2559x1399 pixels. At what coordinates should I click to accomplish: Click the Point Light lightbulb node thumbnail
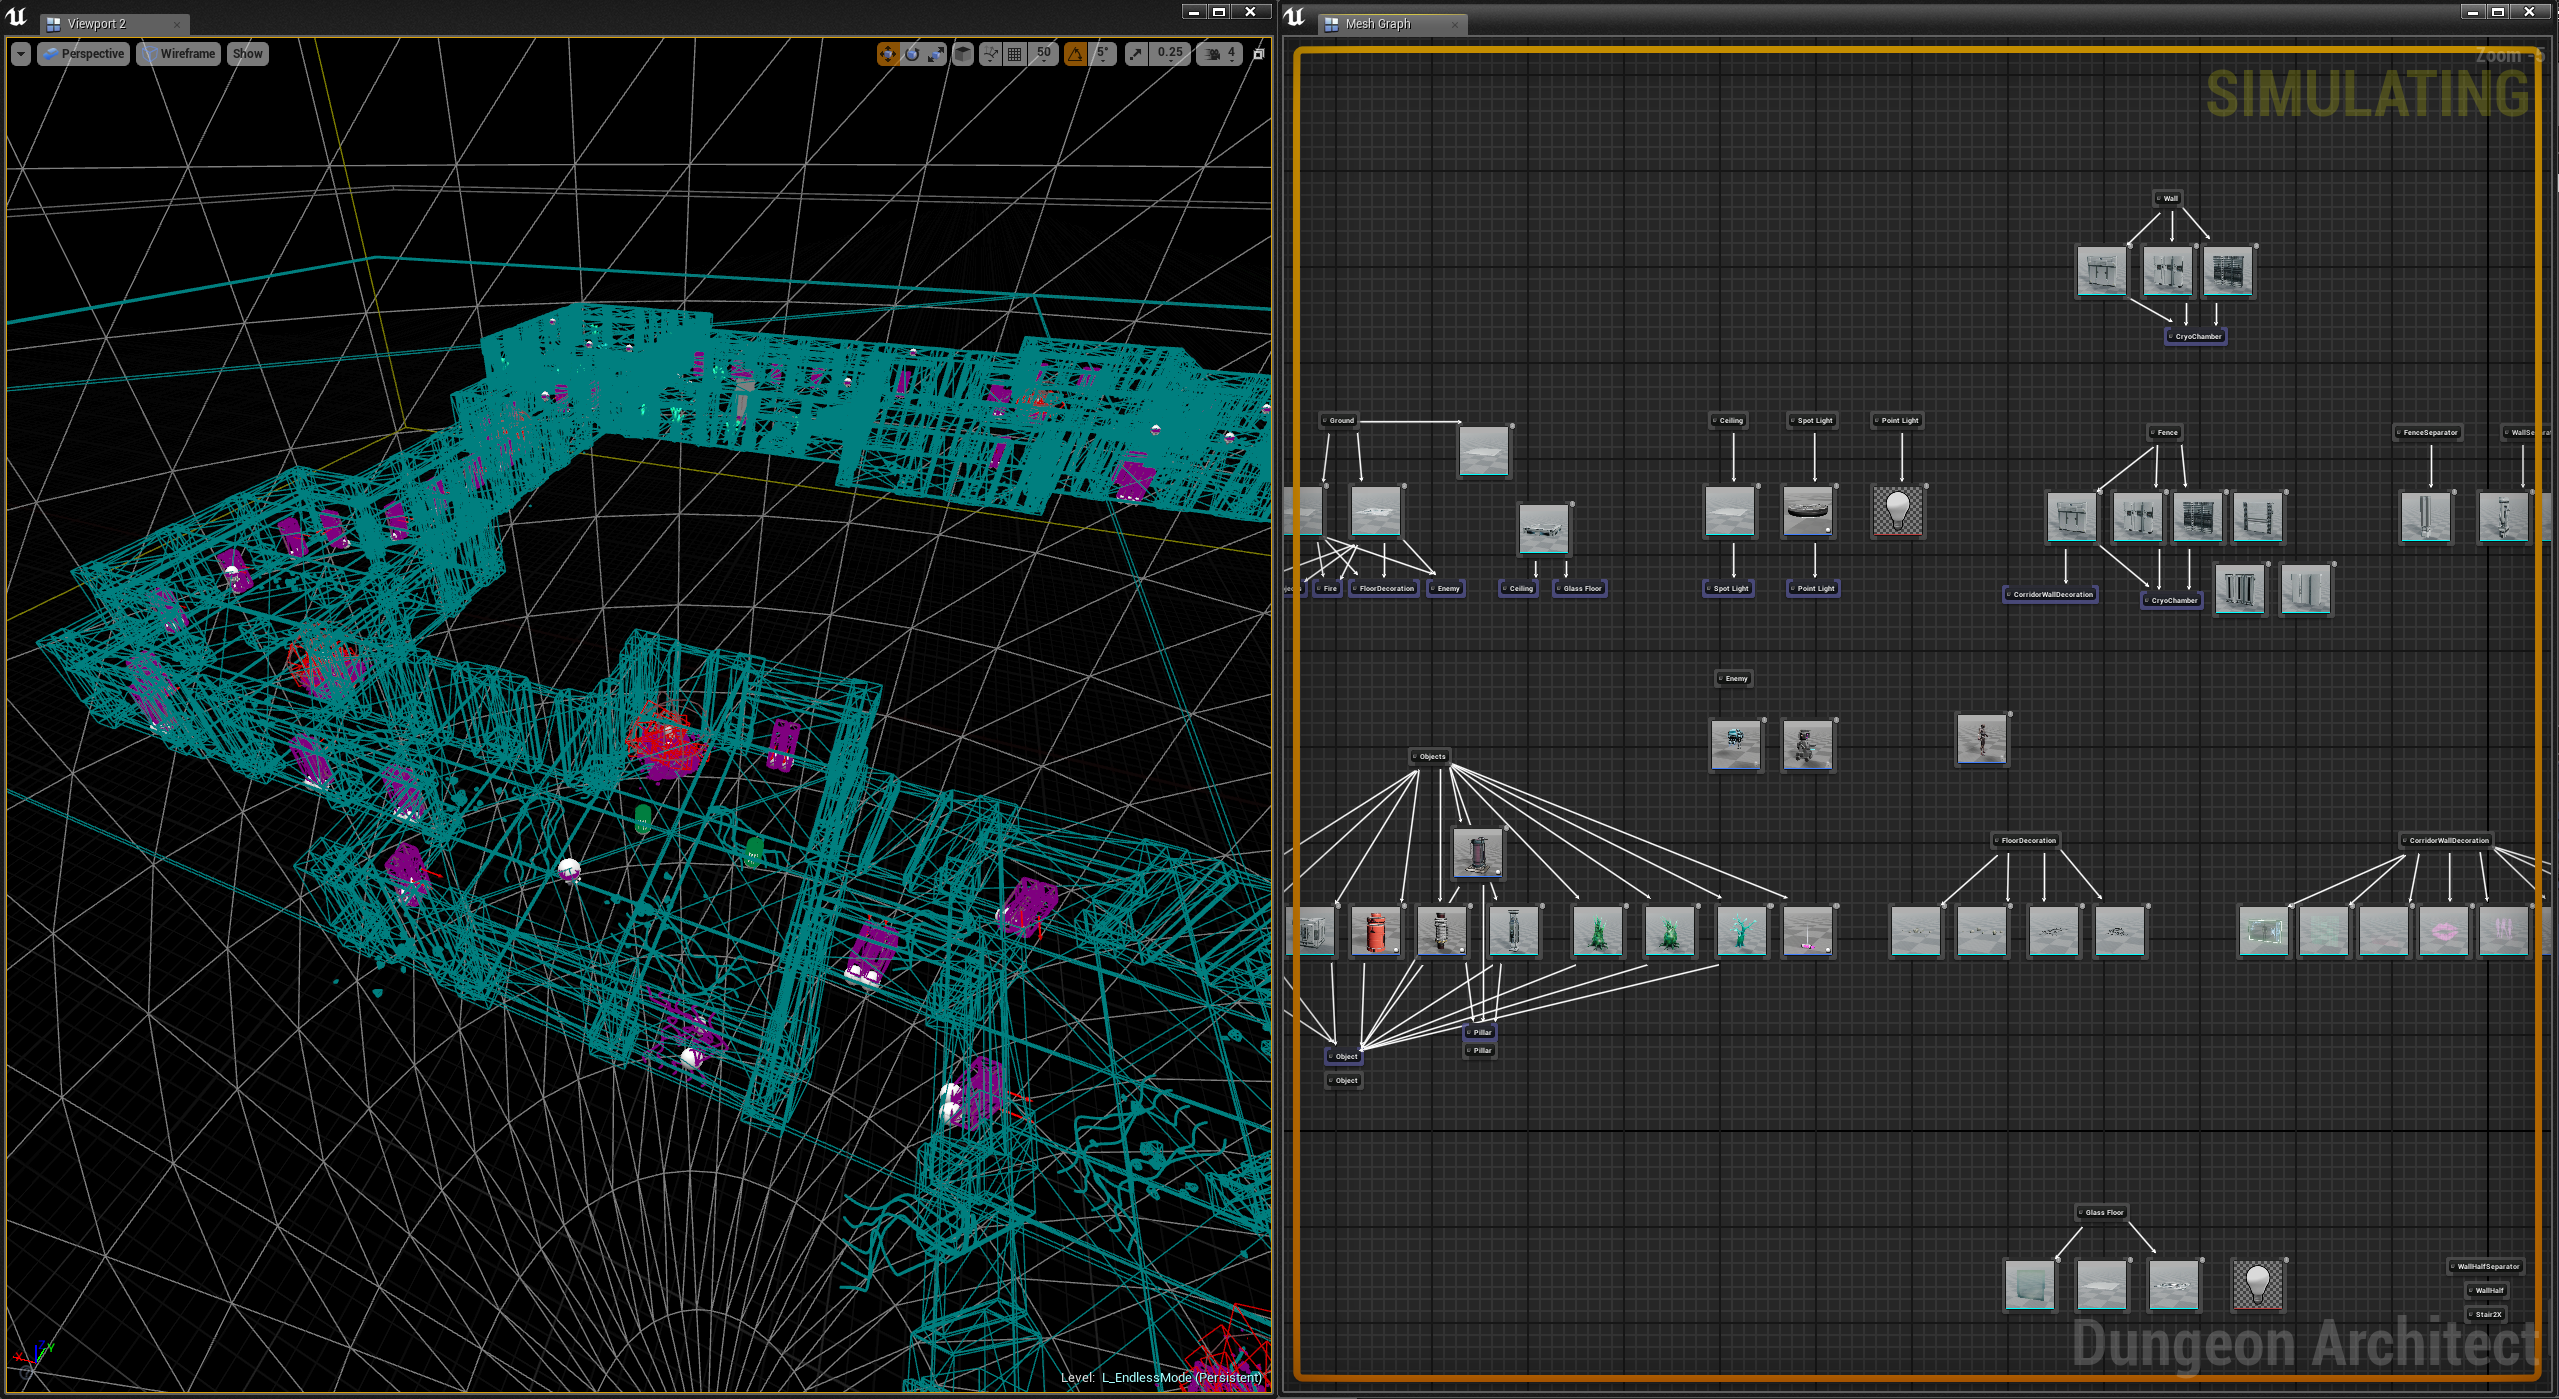(1897, 512)
